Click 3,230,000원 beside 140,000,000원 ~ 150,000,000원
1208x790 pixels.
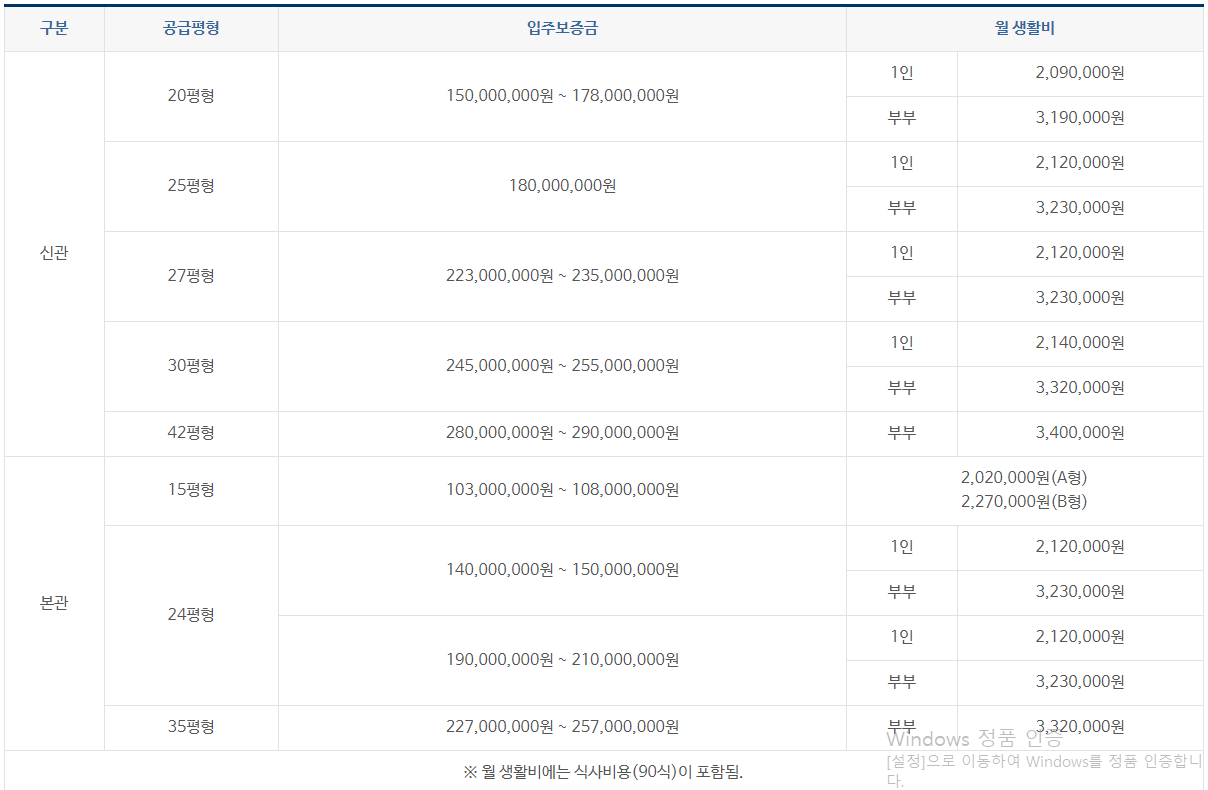(x=1080, y=592)
